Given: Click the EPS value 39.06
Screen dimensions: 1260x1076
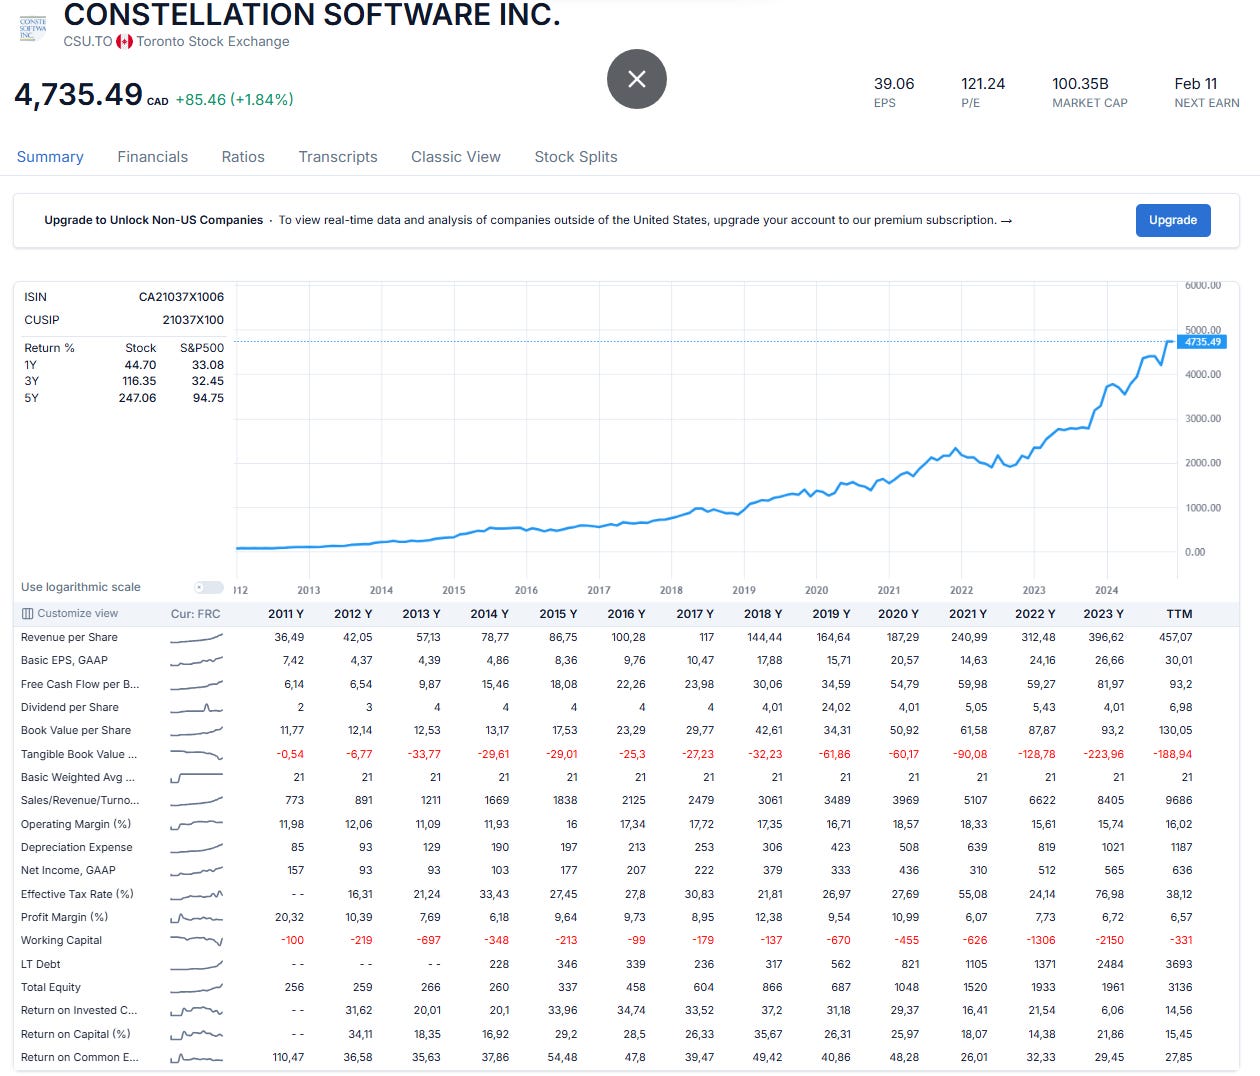Looking at the screenshot, I should [x=894, y=84].
